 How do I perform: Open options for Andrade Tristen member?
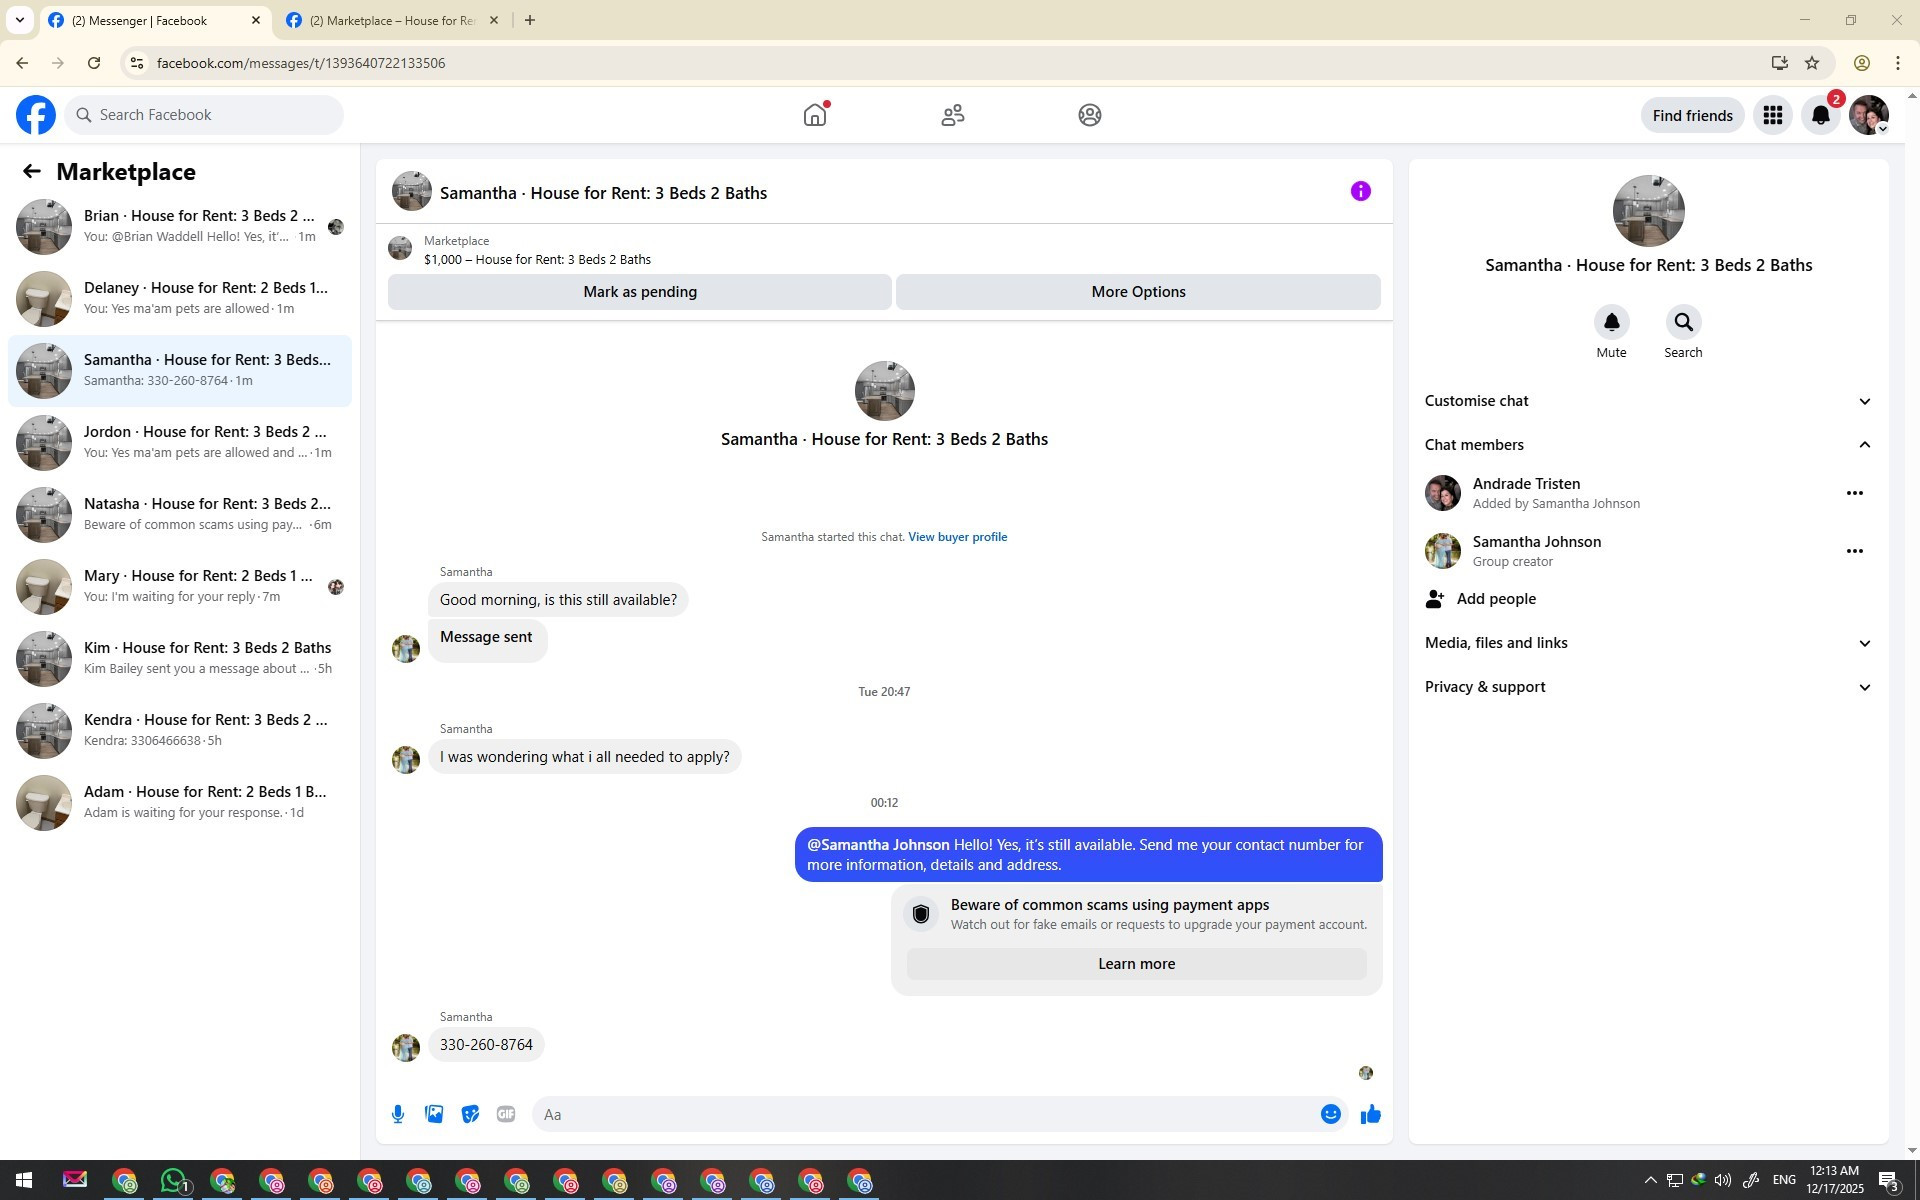pos(1854,493)
